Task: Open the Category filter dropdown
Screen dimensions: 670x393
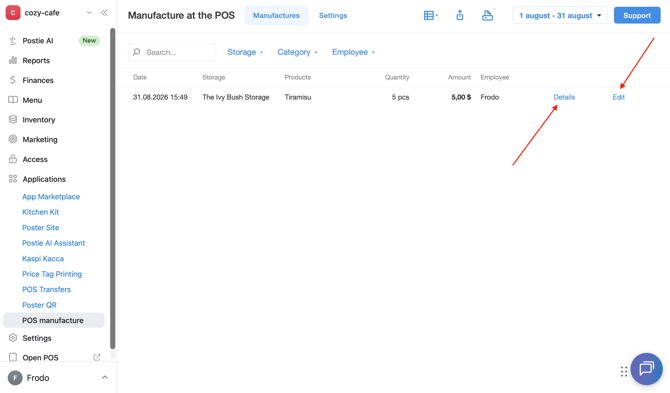Action: pyautogui.click(x=297, y=52)
